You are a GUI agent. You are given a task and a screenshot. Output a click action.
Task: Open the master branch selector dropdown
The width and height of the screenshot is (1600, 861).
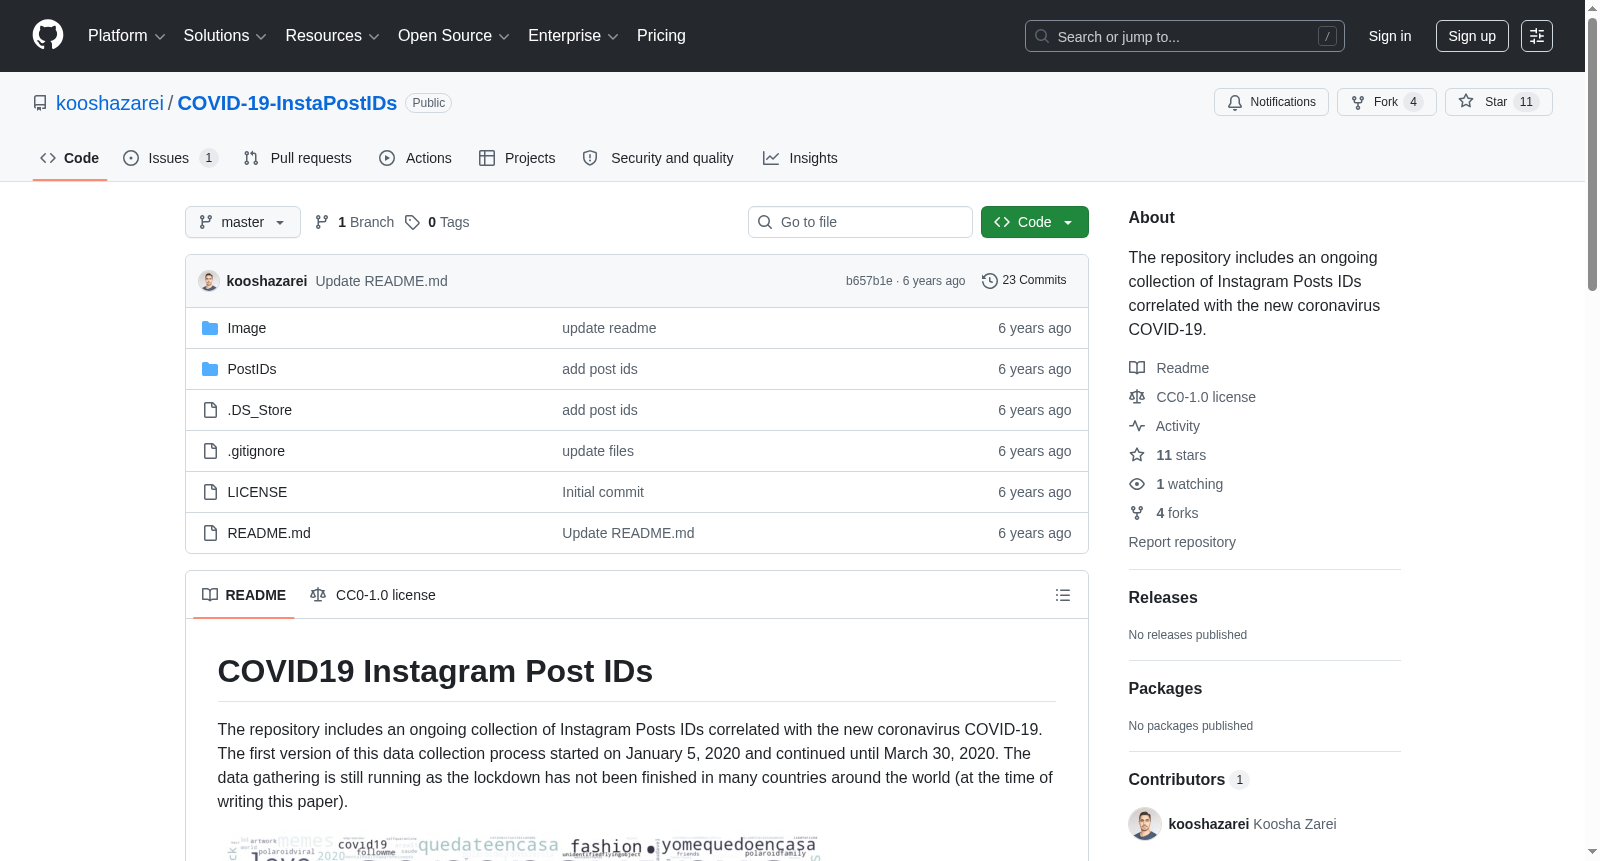(243, 222)
